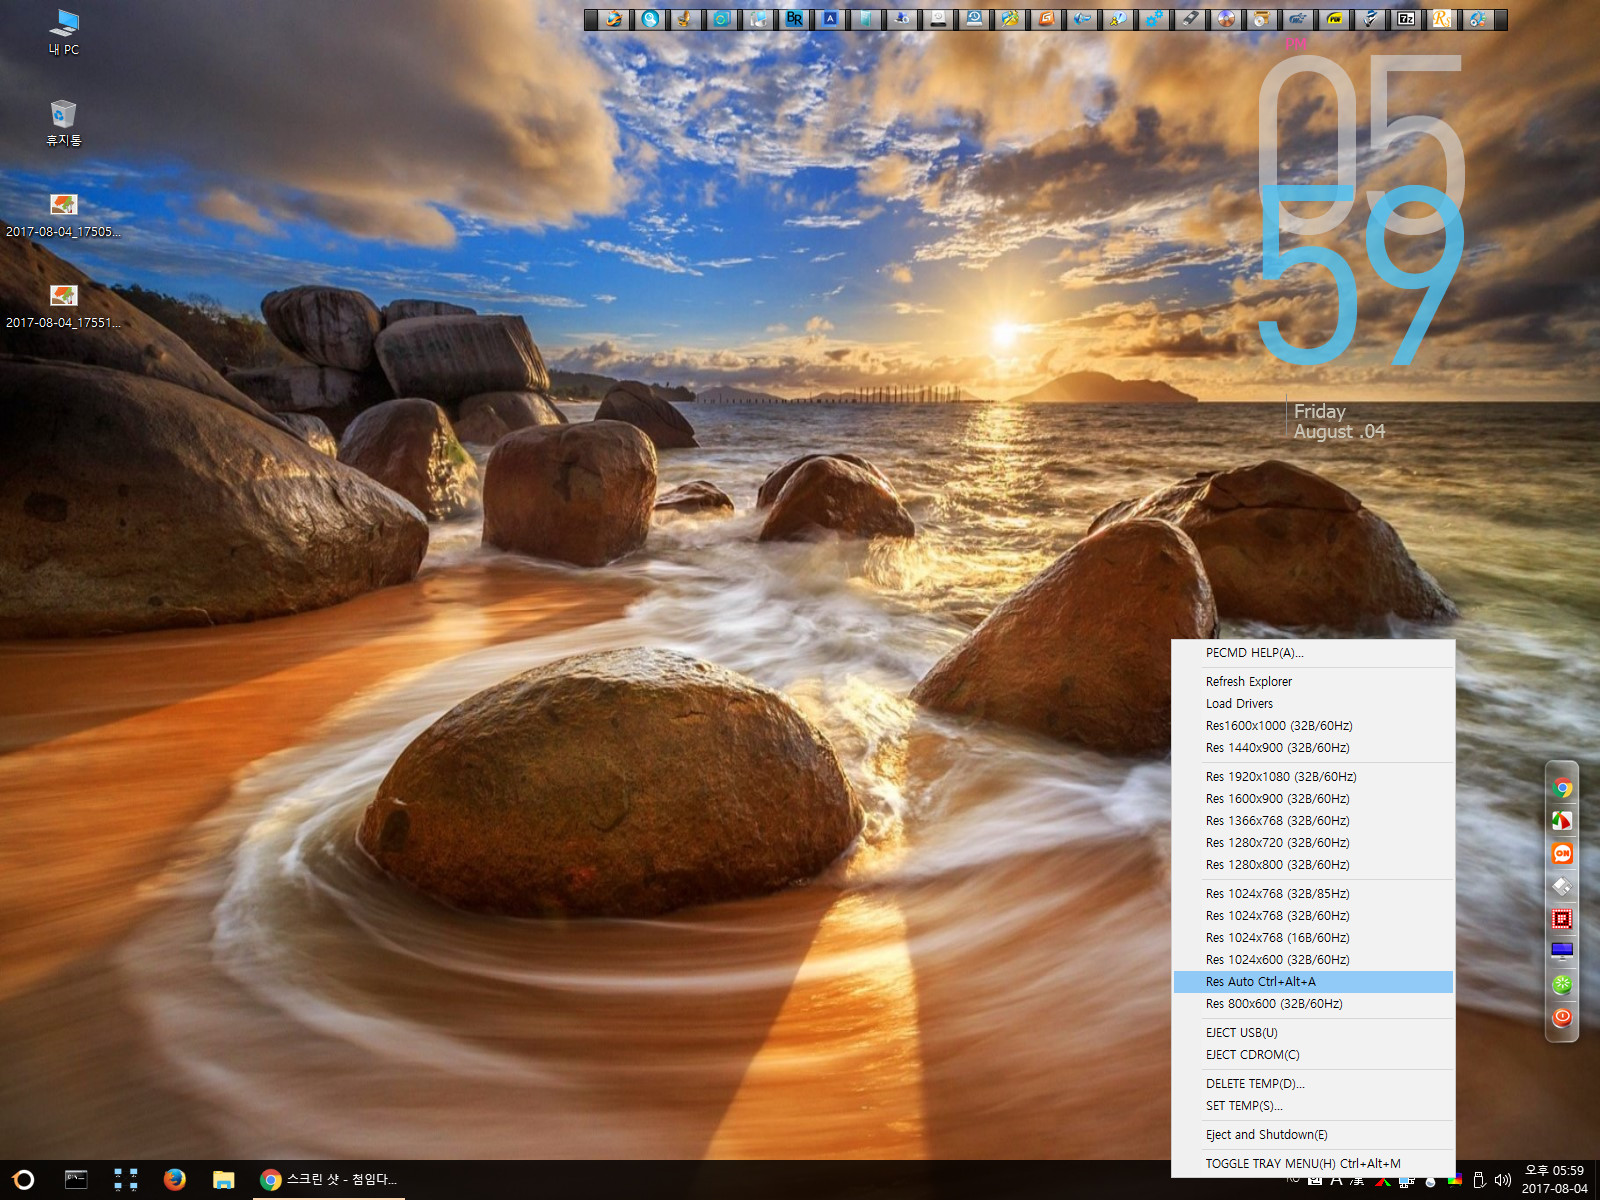Choose SET TEMP(S)... entry
Image resolution: width=1600 pixels, height=1200 pixels.
point(1313,1106)
